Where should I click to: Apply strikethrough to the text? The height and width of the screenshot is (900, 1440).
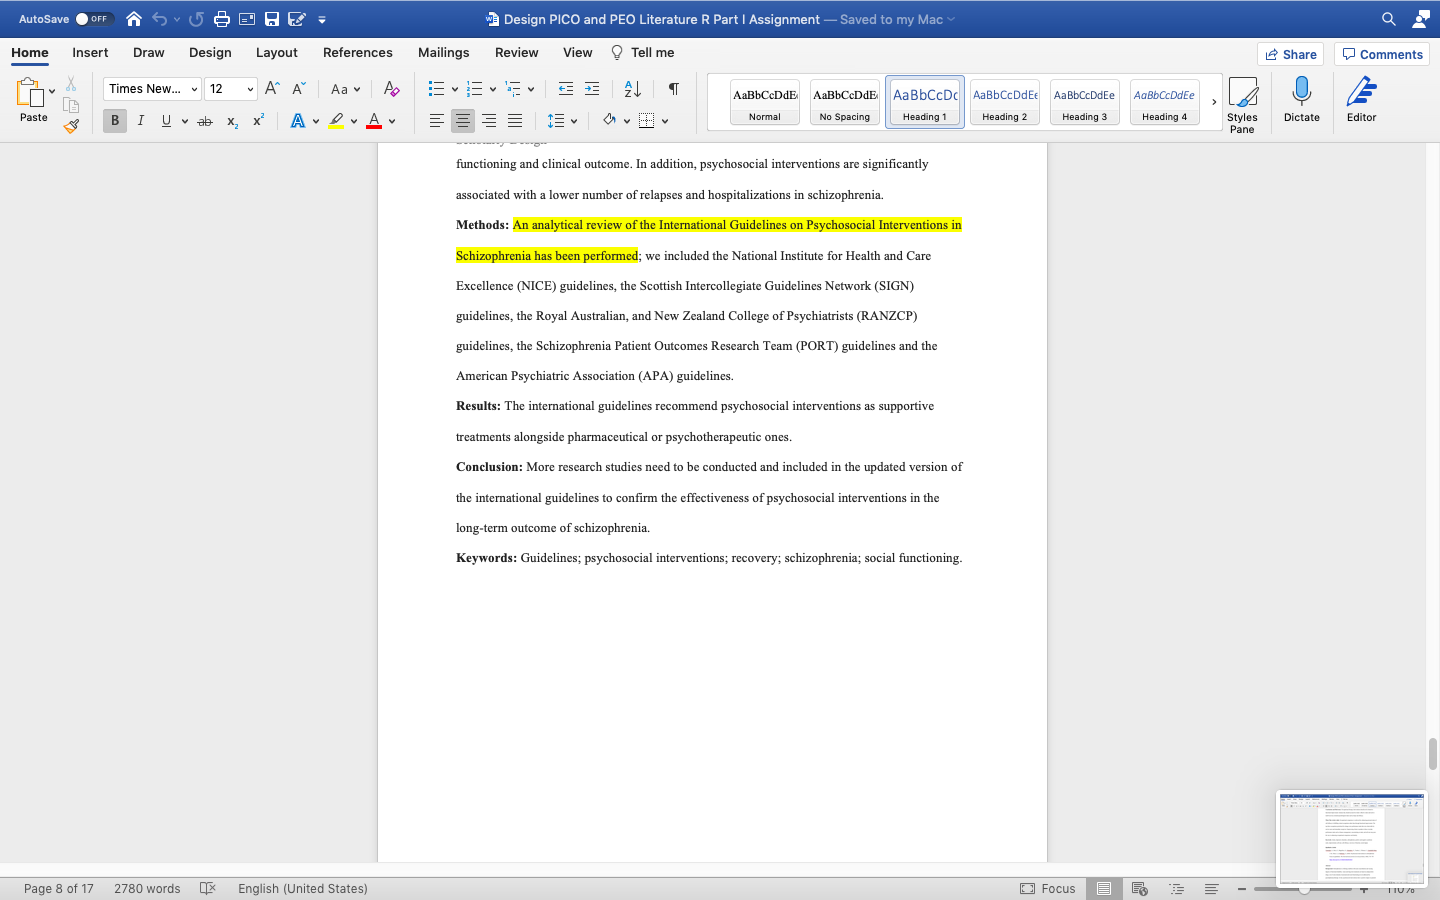point(204,120)
